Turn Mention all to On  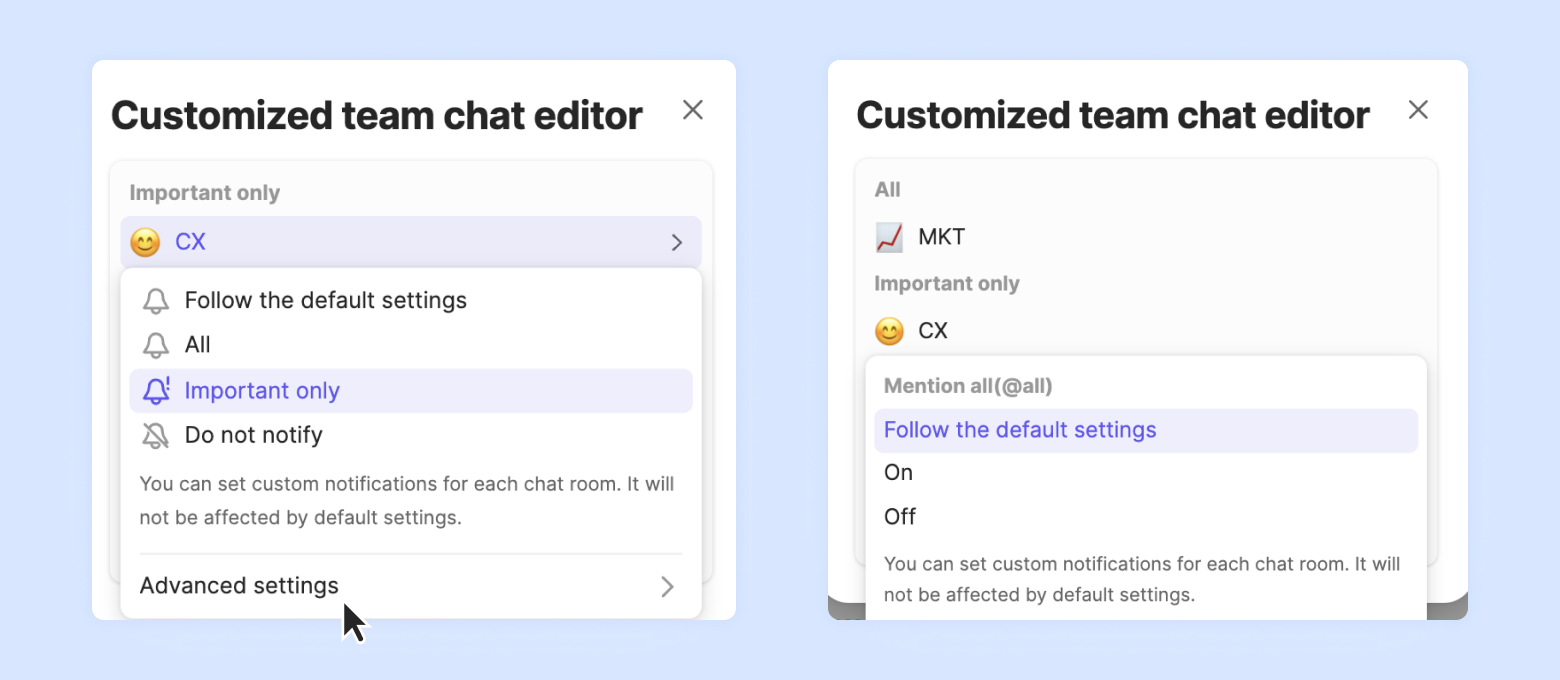coord(898,473)
